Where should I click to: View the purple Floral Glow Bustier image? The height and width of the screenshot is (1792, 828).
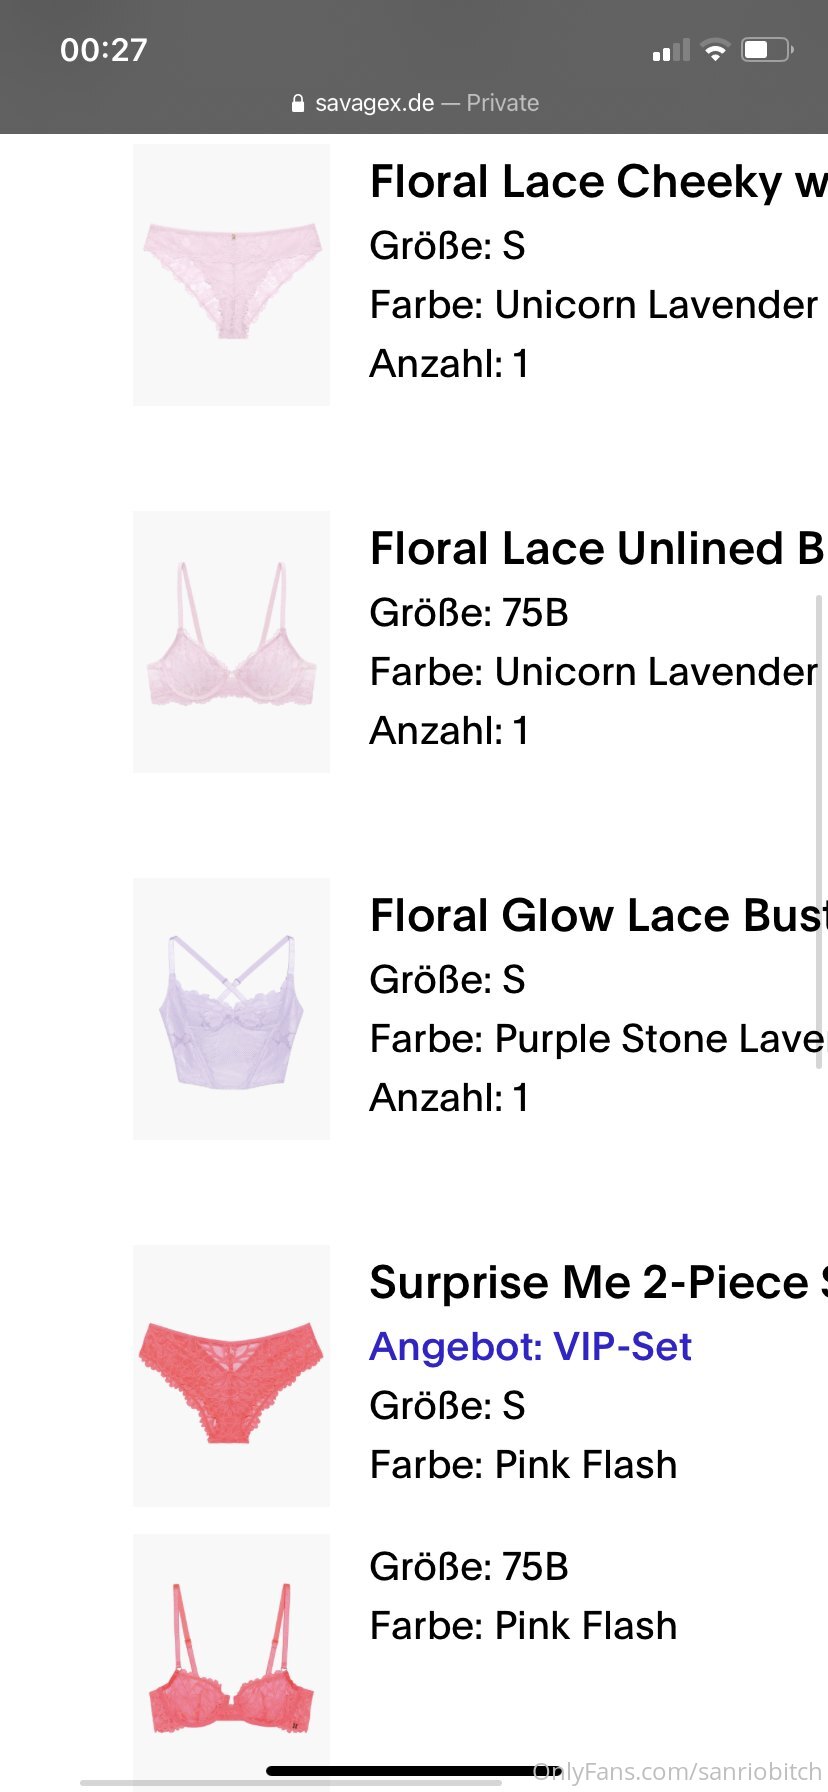(x=231, y=1009)
